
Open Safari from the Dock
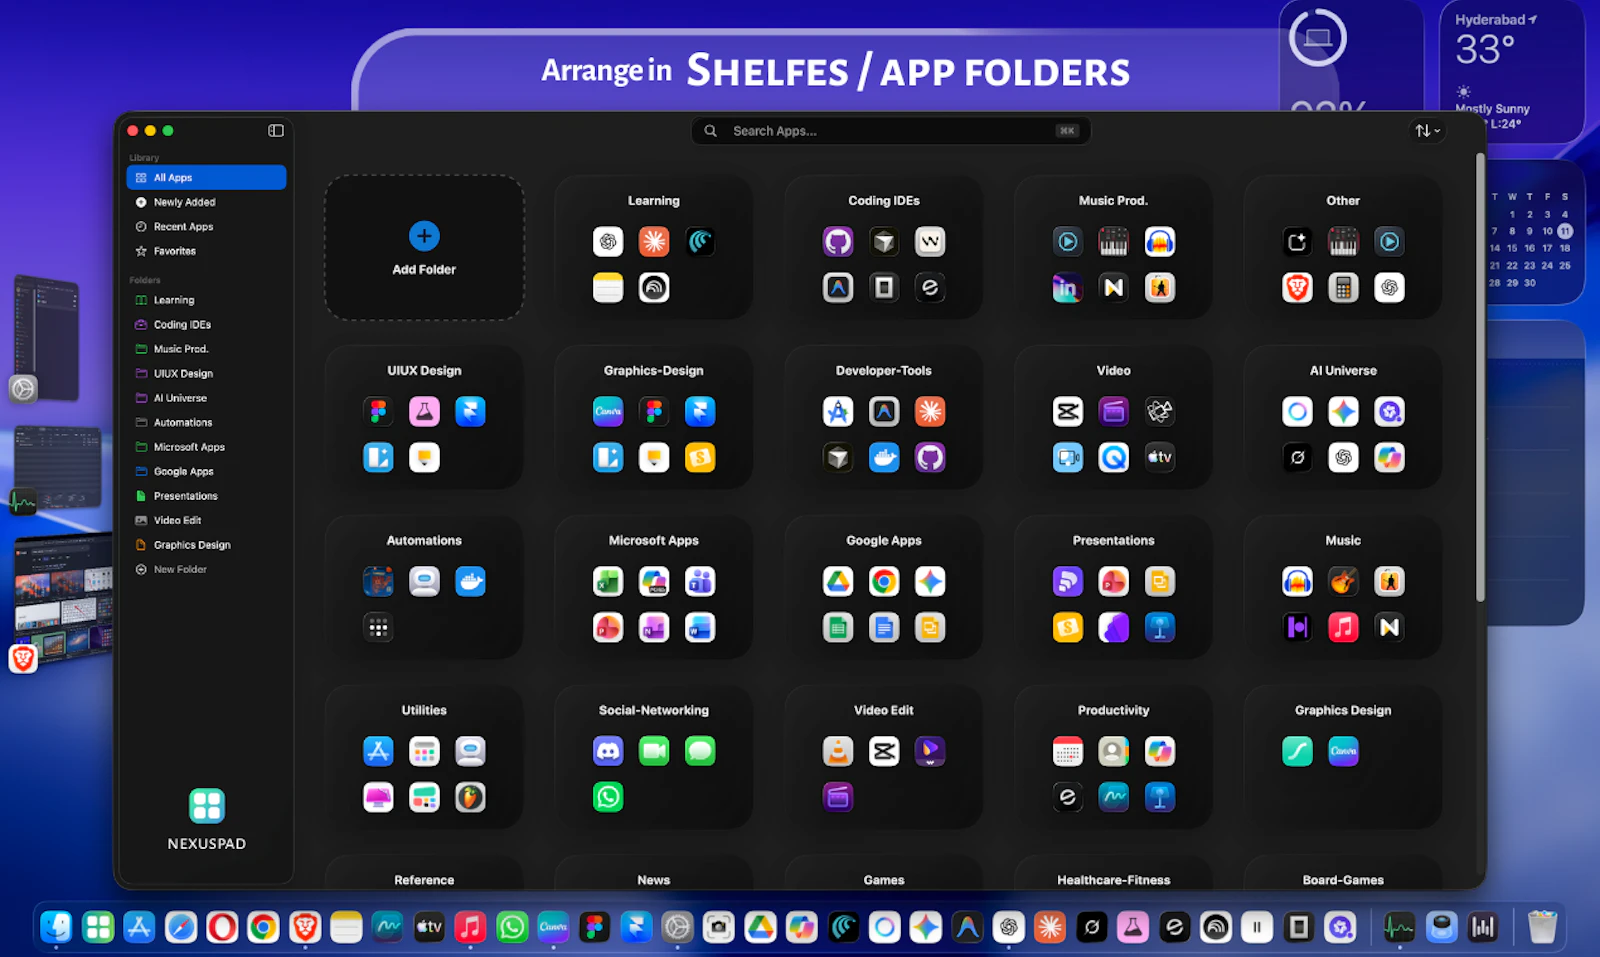pos(181,928)
